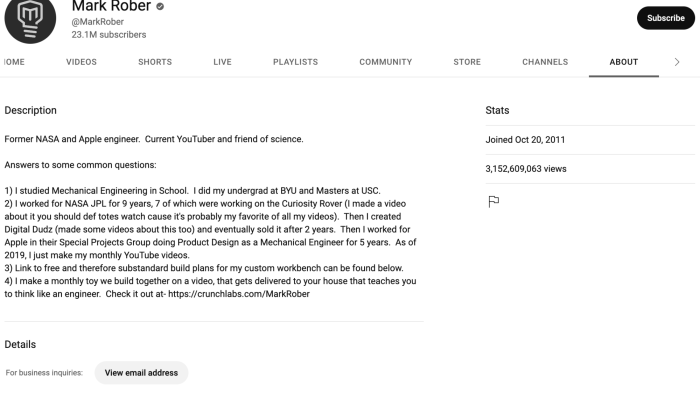This screenshot has height=394, width=700.
Task: Click 'Answers to some common questions:' text
Action: [80, 165]
